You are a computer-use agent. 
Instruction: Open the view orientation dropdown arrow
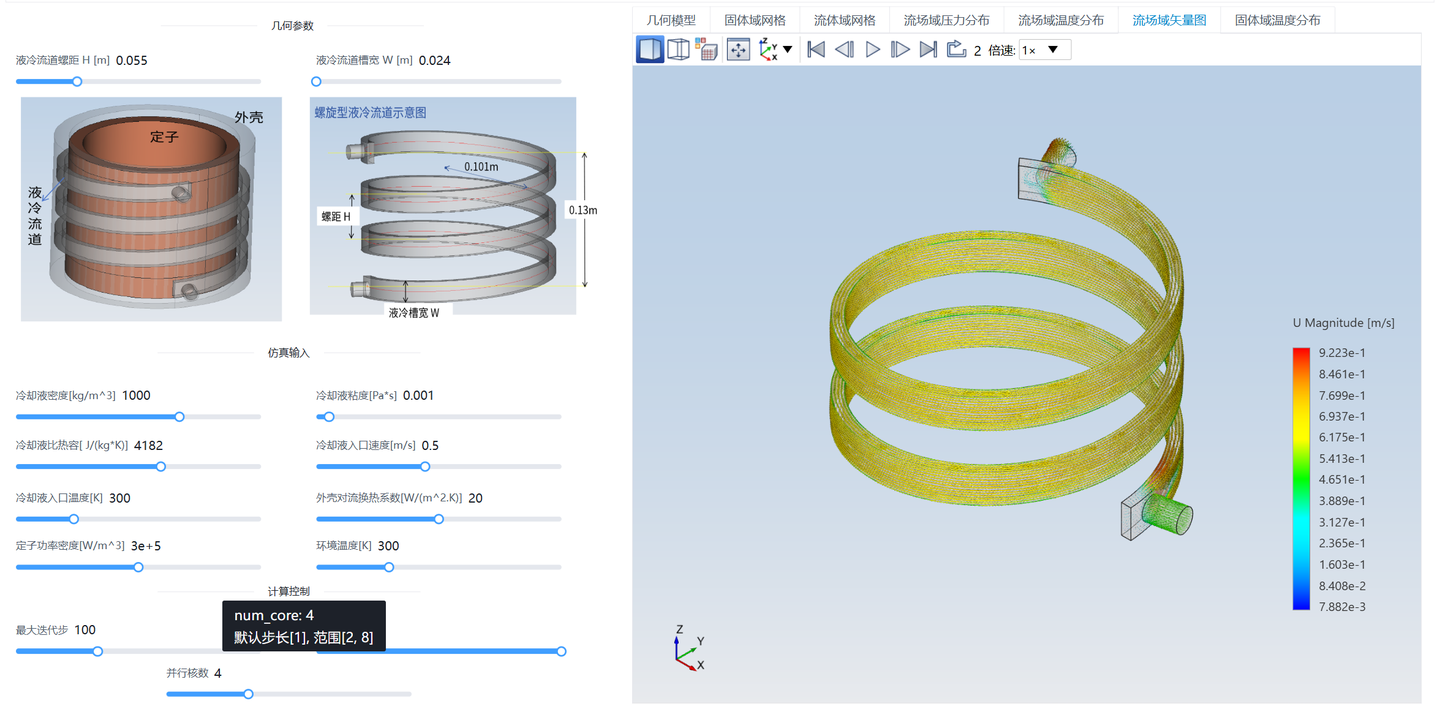(787, 49)
